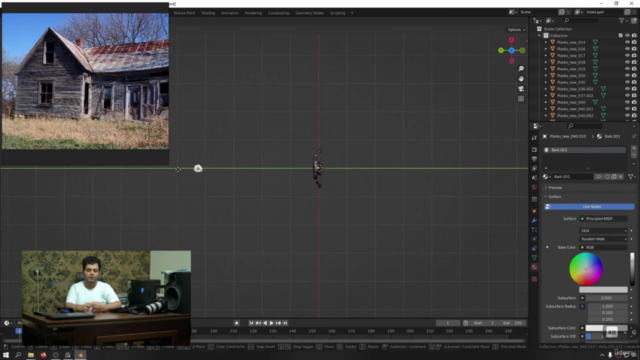Screen dimensions: 640x360
Task: Click the bright green Y axis gizmo circle
Action: pyautogui.click(x=501, y=50)
